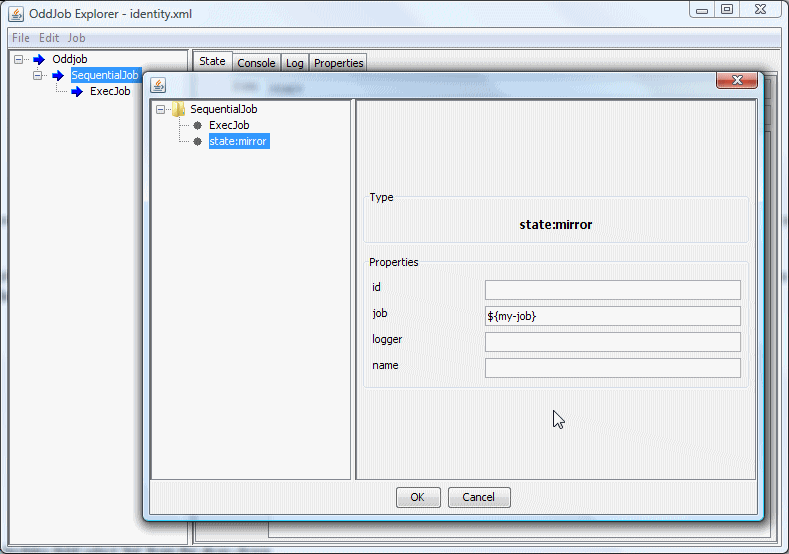Click the Java icon in dialog title bar
The width and height of the screenshot is (789, 554).
[x=158, y=83]
